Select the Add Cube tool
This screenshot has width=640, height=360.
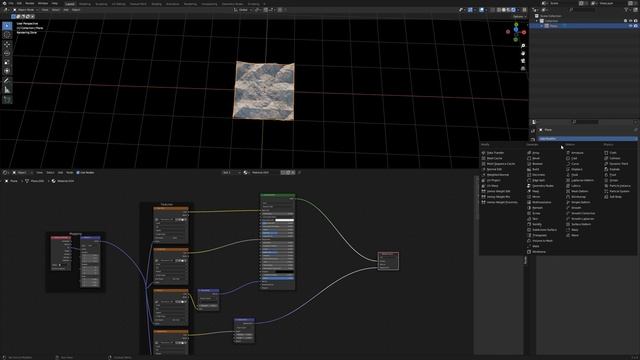(x=7, y=100)
